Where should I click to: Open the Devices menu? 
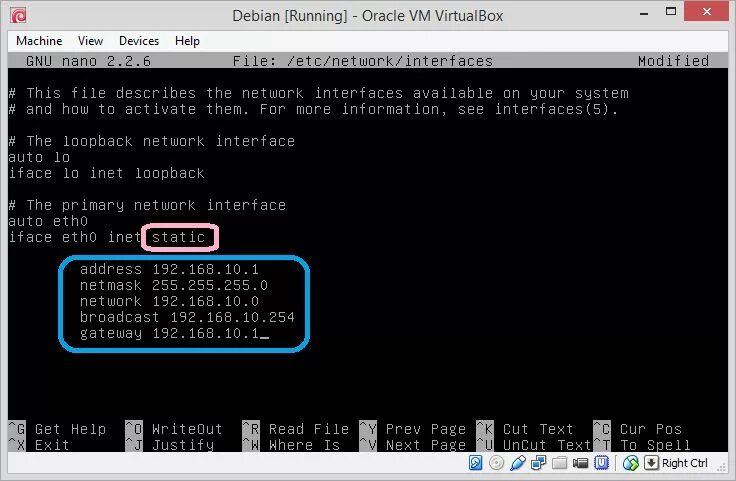tap(139, 41)
